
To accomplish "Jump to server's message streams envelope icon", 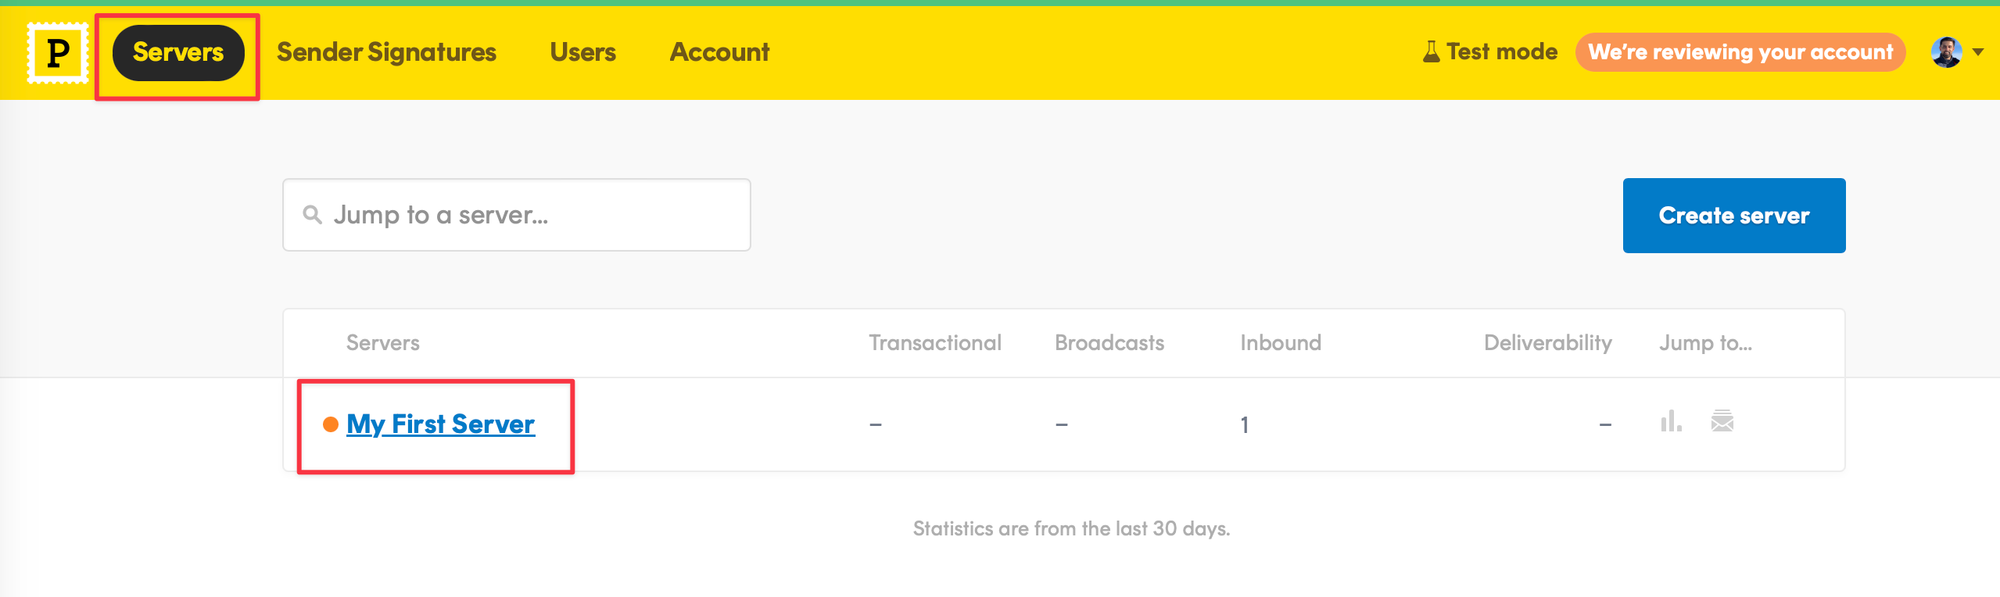I will (x=1722, y=422).
